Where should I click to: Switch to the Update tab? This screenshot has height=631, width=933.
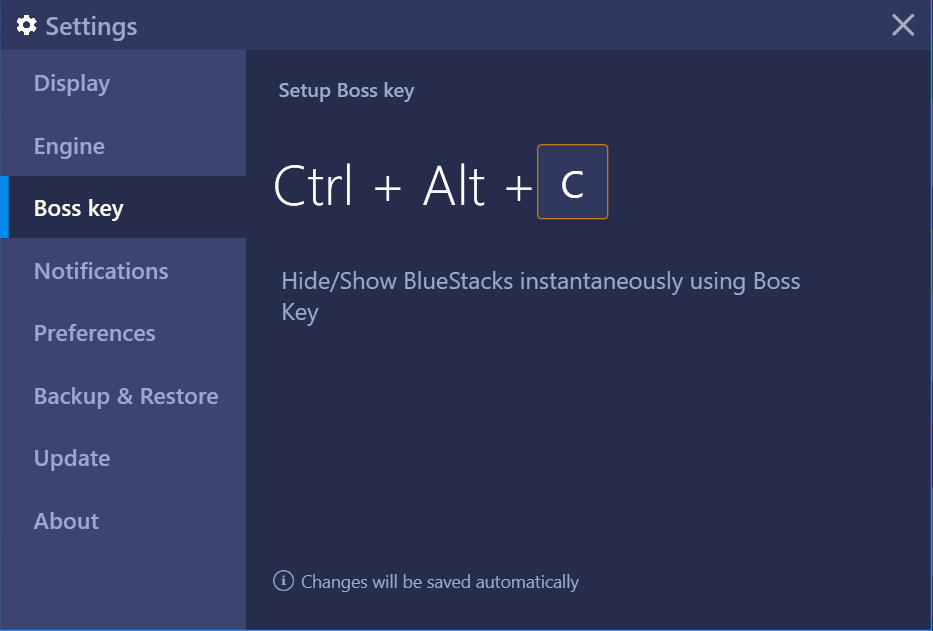(123, 458)
